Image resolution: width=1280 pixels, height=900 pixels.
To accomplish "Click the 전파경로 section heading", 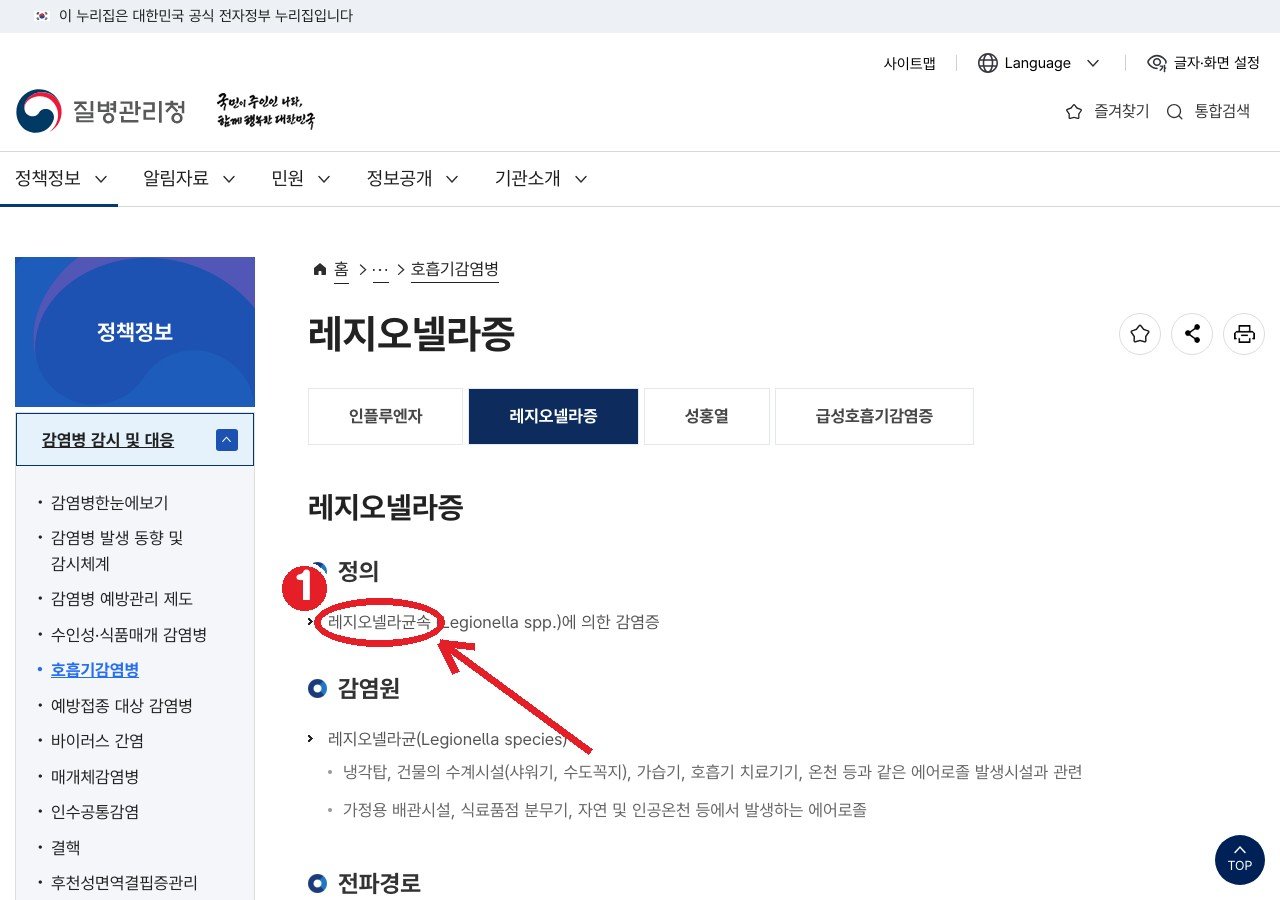I will click(x=379, y=884).
